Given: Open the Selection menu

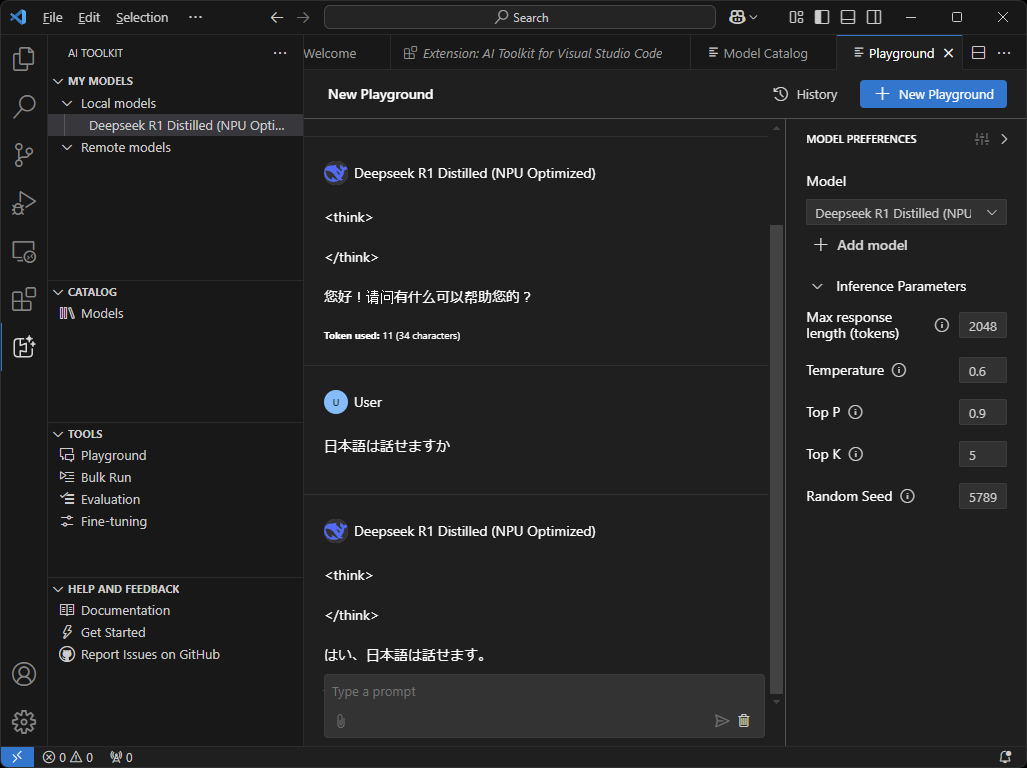Looking at the screenshot, I should click(x=142, y=17).
